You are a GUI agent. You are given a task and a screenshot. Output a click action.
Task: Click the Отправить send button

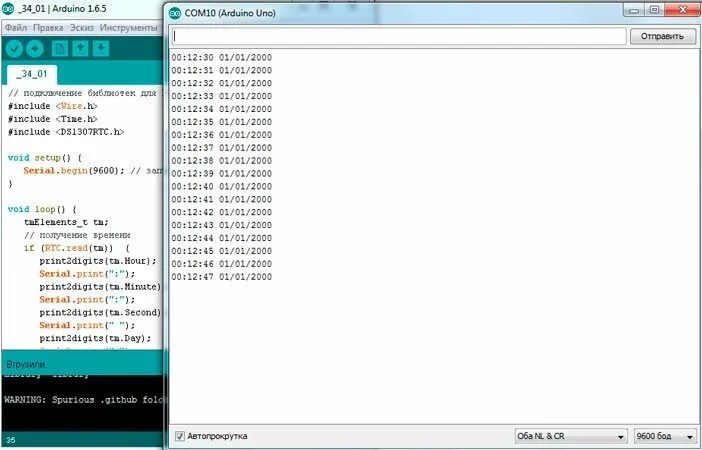662,36
